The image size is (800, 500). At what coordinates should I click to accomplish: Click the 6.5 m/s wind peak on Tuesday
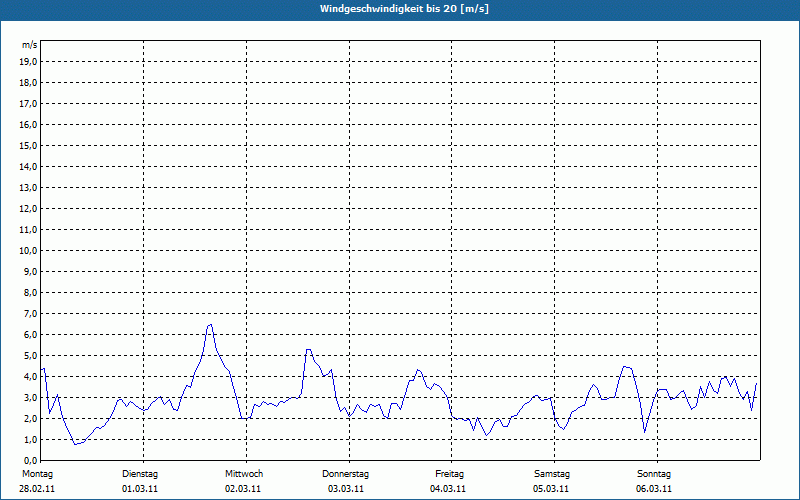[210, 324]
